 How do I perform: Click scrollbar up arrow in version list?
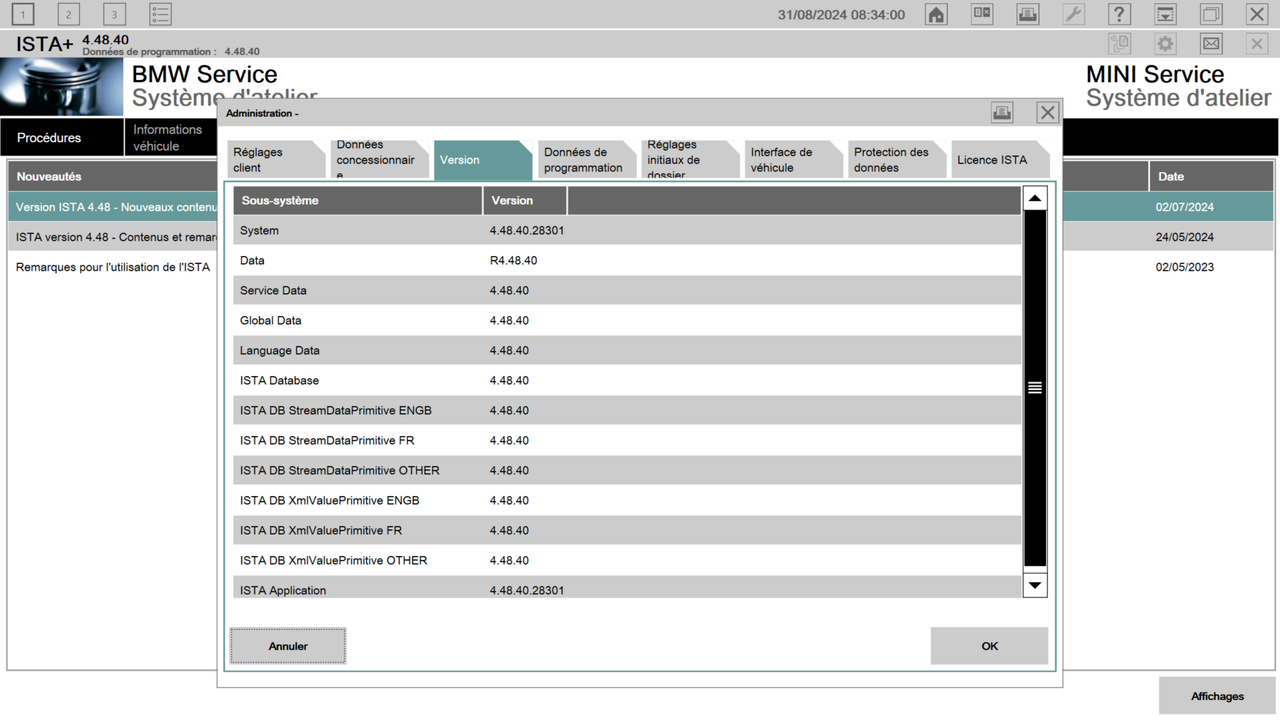[1035, 198]
